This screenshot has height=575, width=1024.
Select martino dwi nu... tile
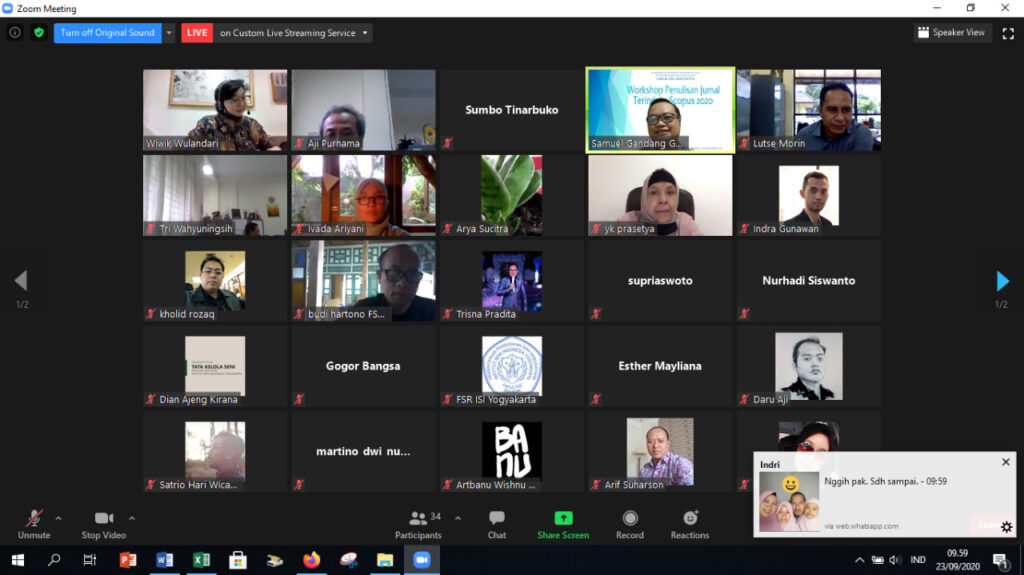click(x=363, y=452)
